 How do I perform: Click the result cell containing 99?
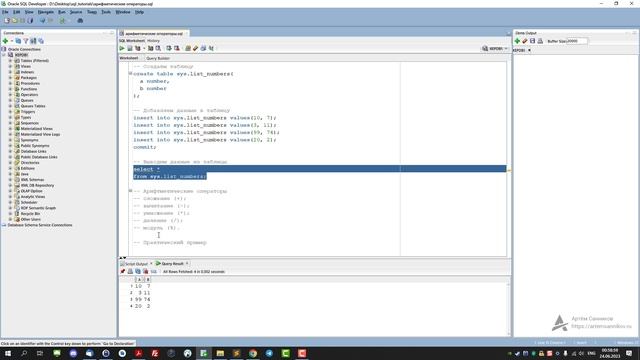(138, 299)
